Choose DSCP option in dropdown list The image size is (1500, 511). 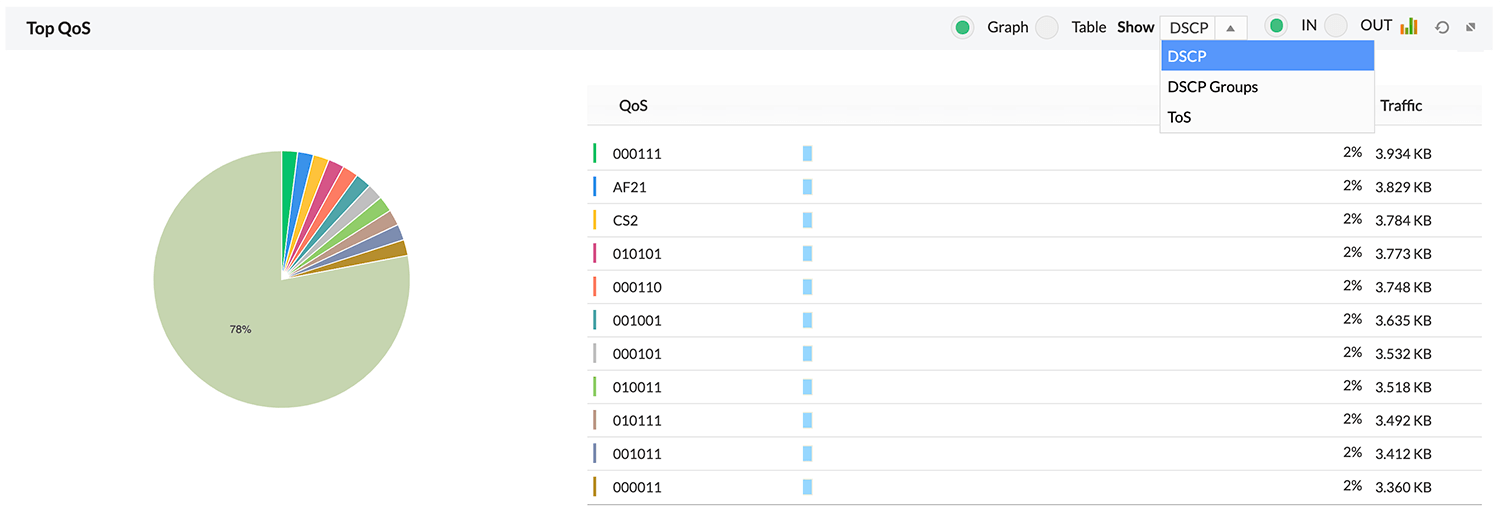tap(1267, 56)
